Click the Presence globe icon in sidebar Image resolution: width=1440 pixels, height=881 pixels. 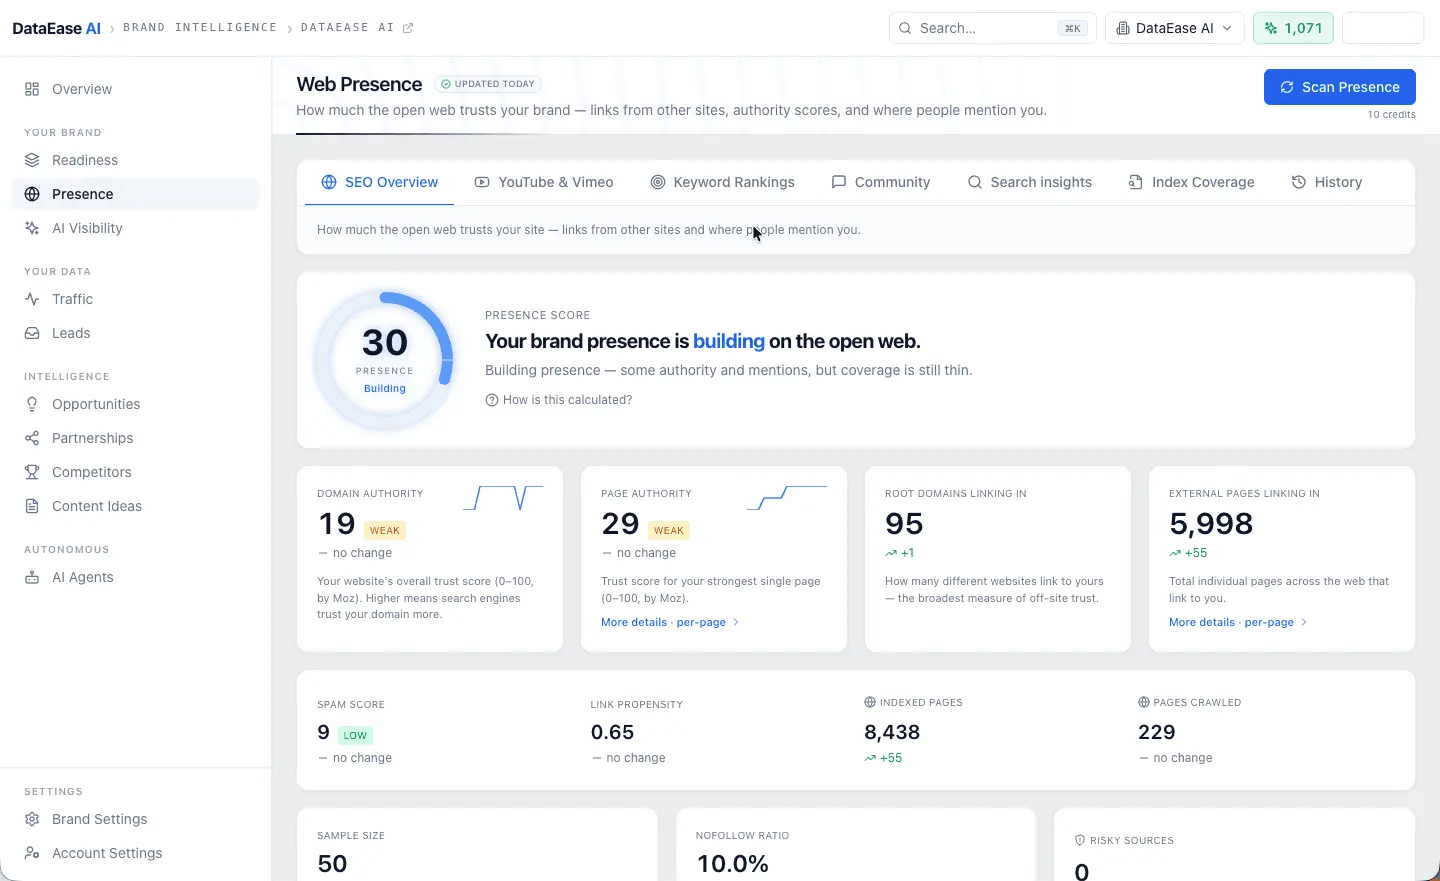(32, 194)
